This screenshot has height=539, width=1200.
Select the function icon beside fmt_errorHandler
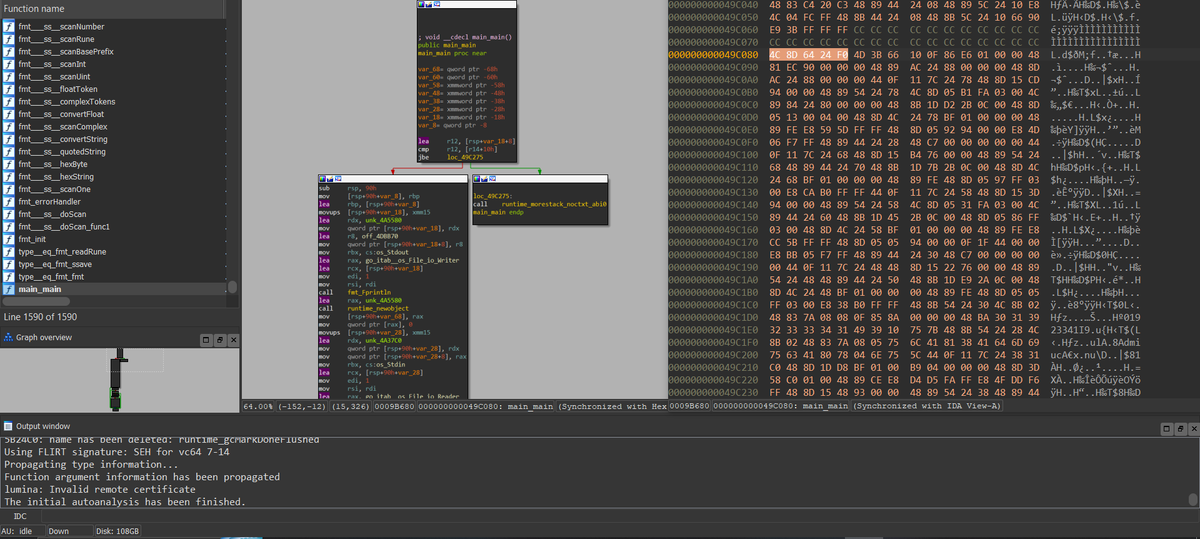tap(9, 202)
